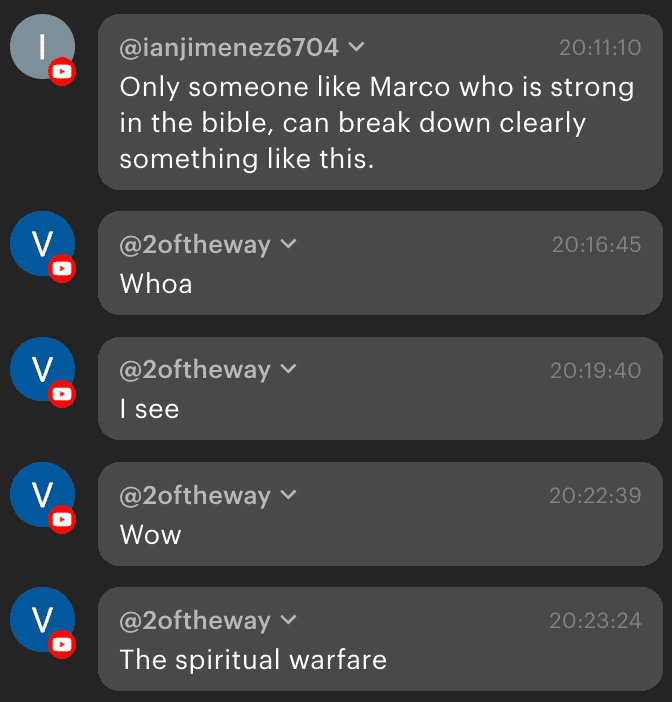Viewport: 672px width, 702px height.
Task: Click the @2oftheway username above "I see"
Action: [195, 370]
